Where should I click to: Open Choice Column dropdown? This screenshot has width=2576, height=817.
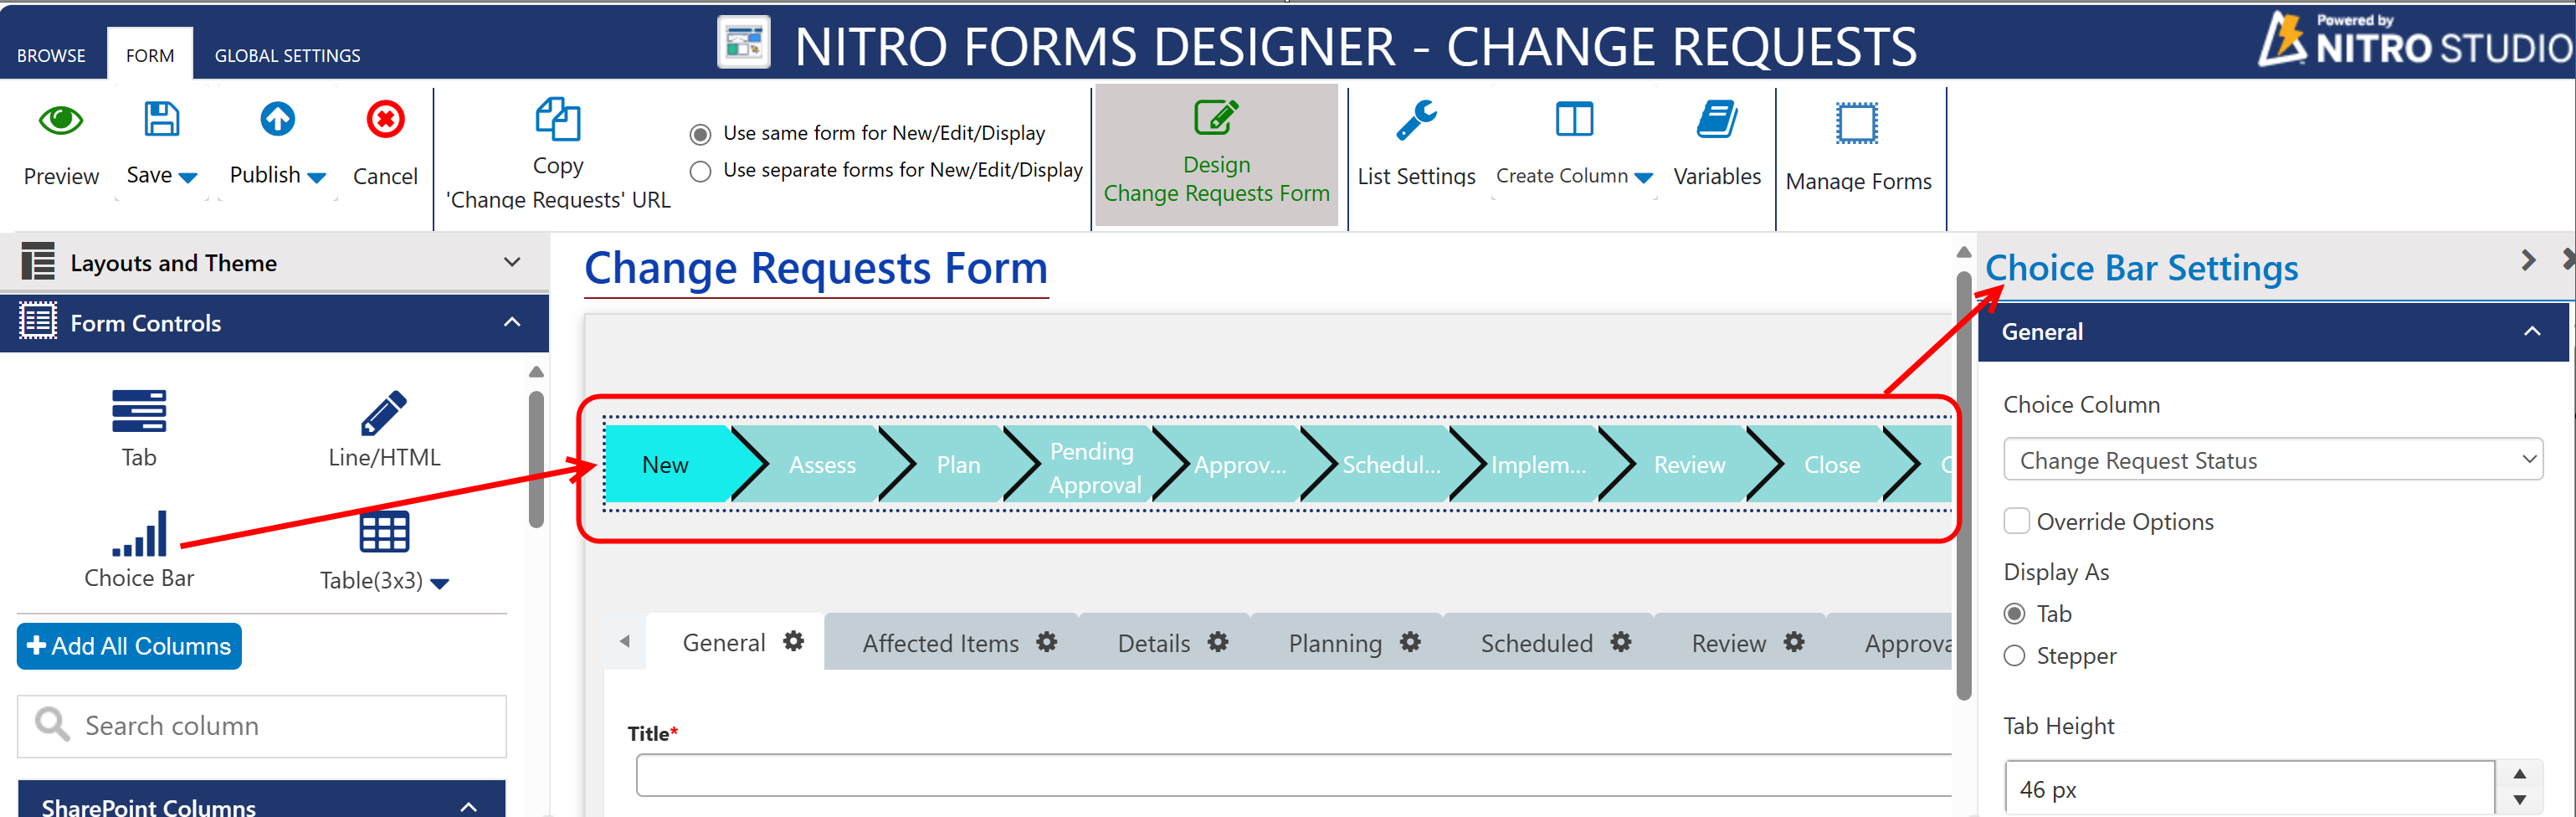click(x=2272, y=459)
